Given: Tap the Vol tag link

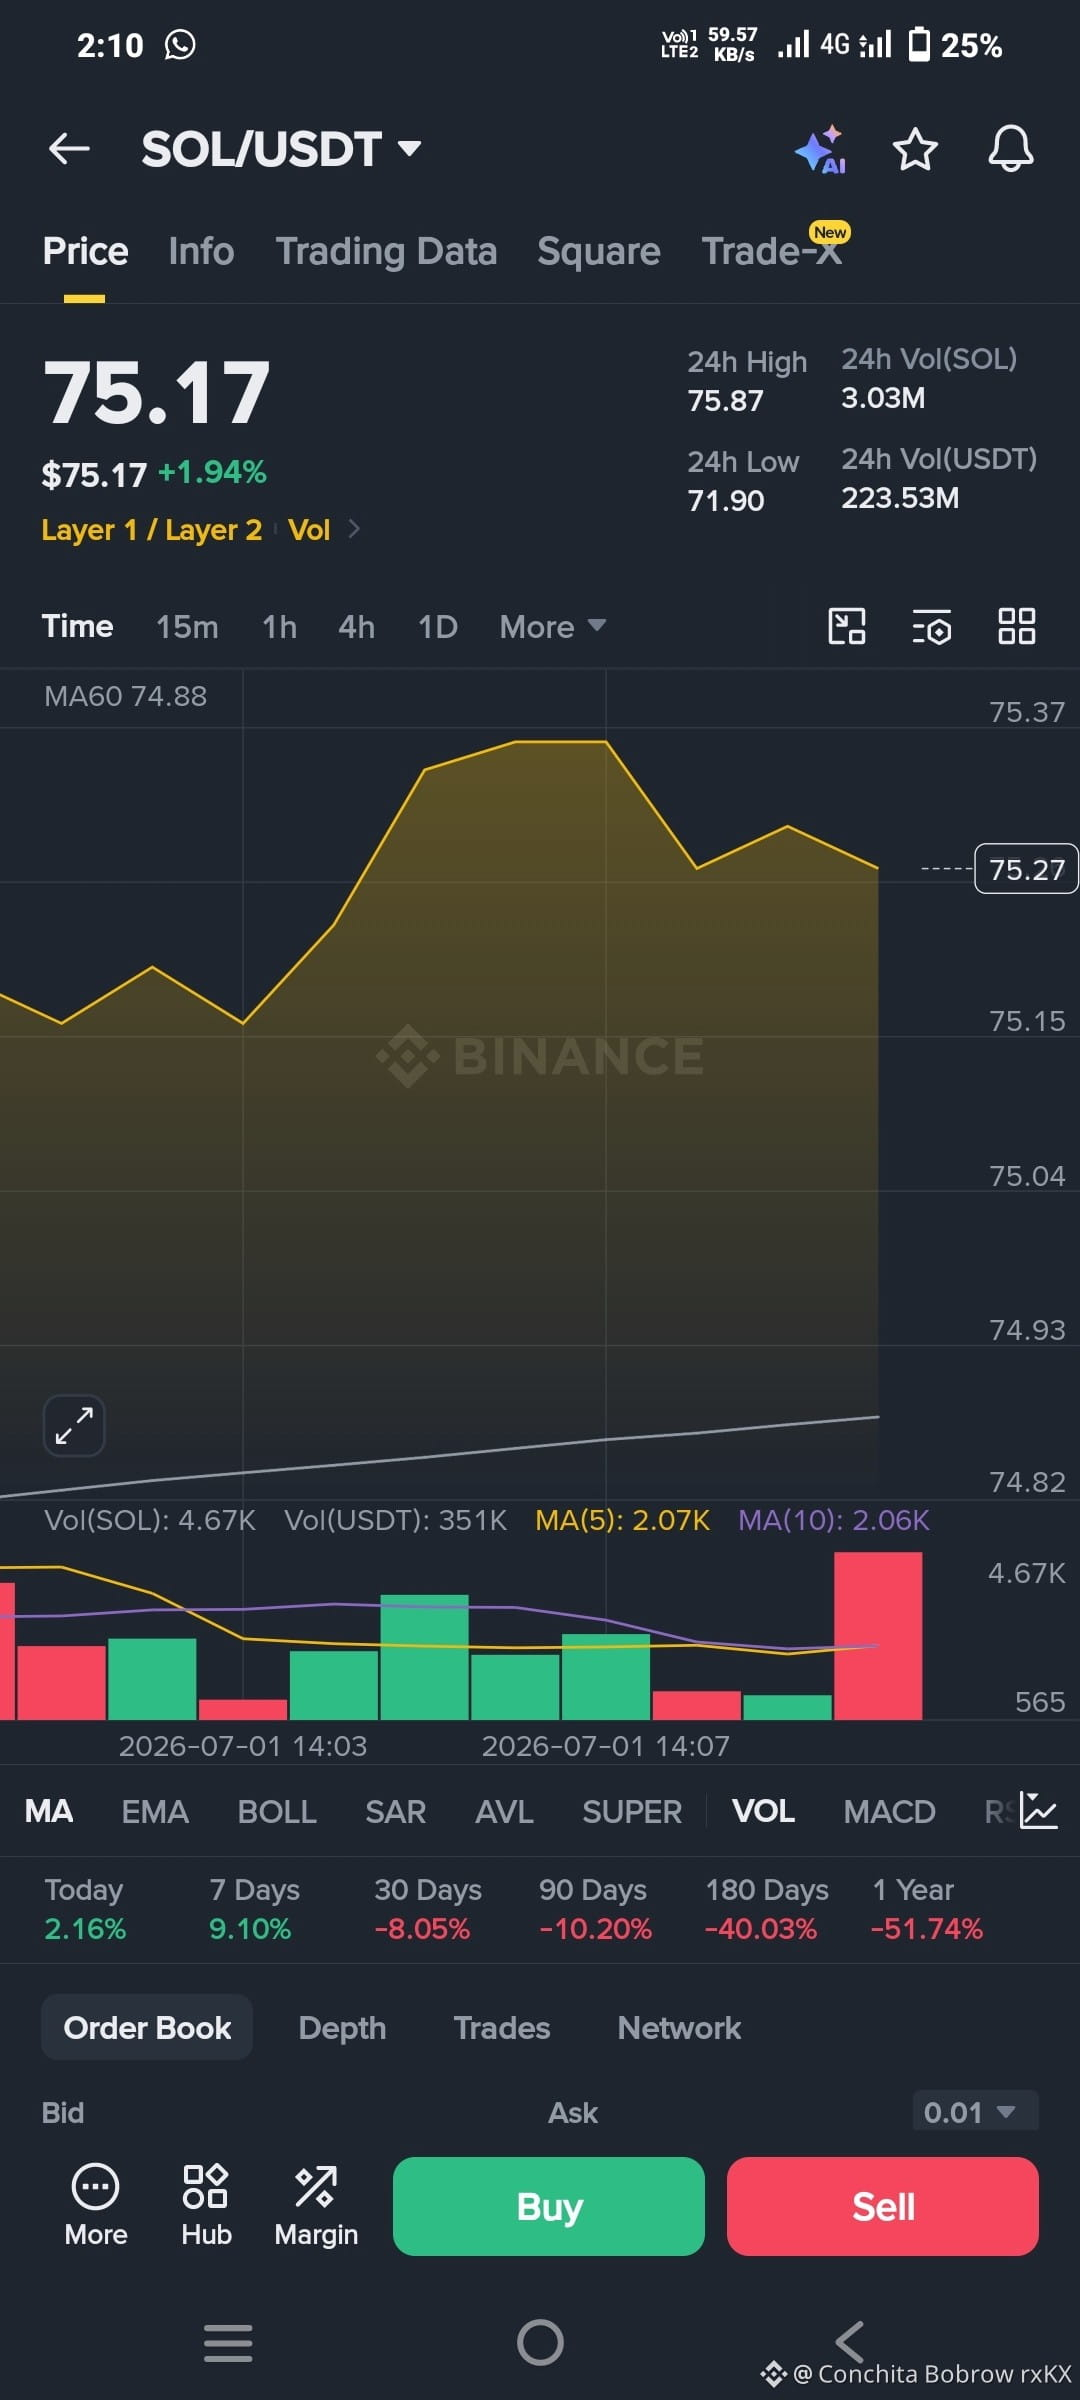Looking at the screenshot, I should (x=309, y=529).
